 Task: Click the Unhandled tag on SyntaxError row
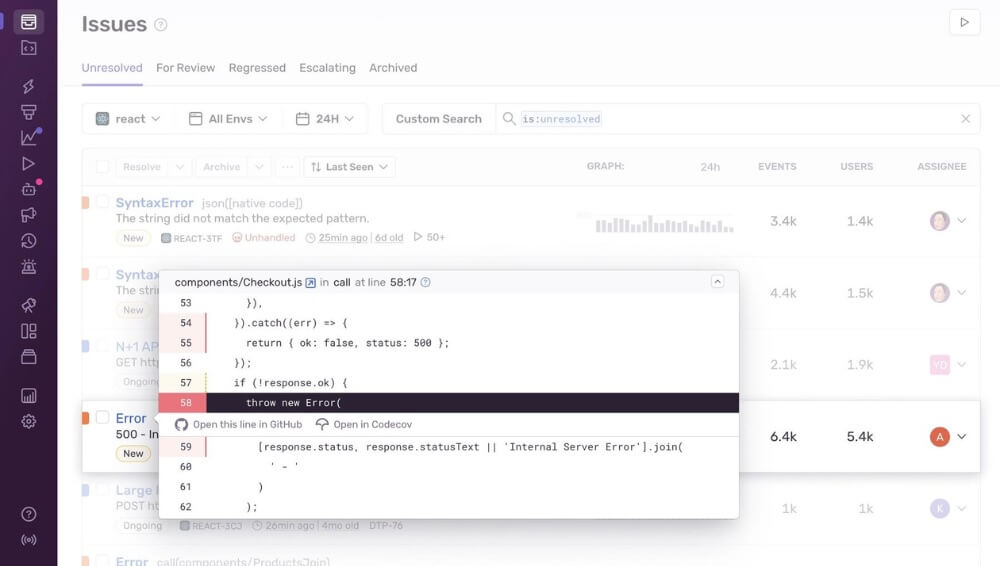click(x=264, y=237)
